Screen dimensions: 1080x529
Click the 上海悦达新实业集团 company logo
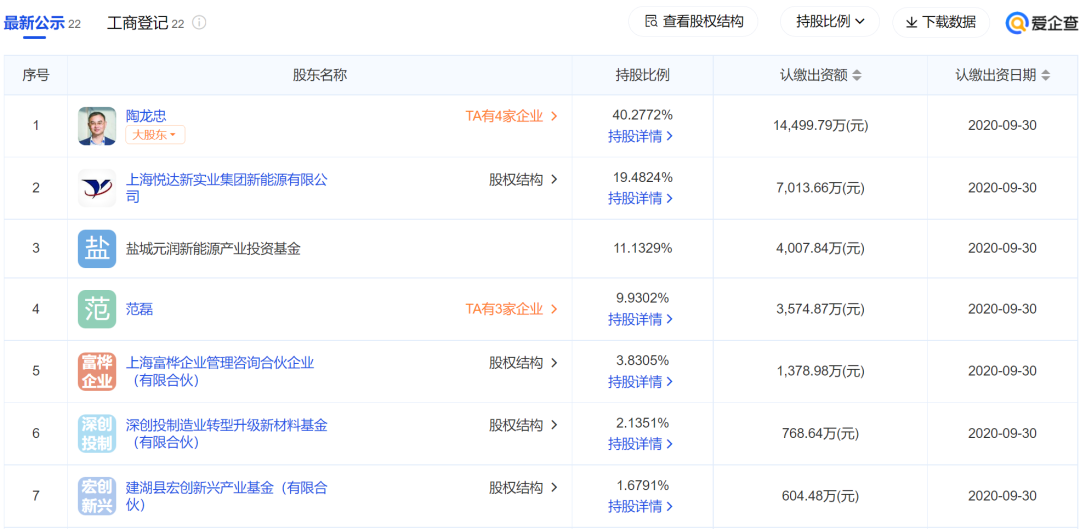(x=97, y=188)
